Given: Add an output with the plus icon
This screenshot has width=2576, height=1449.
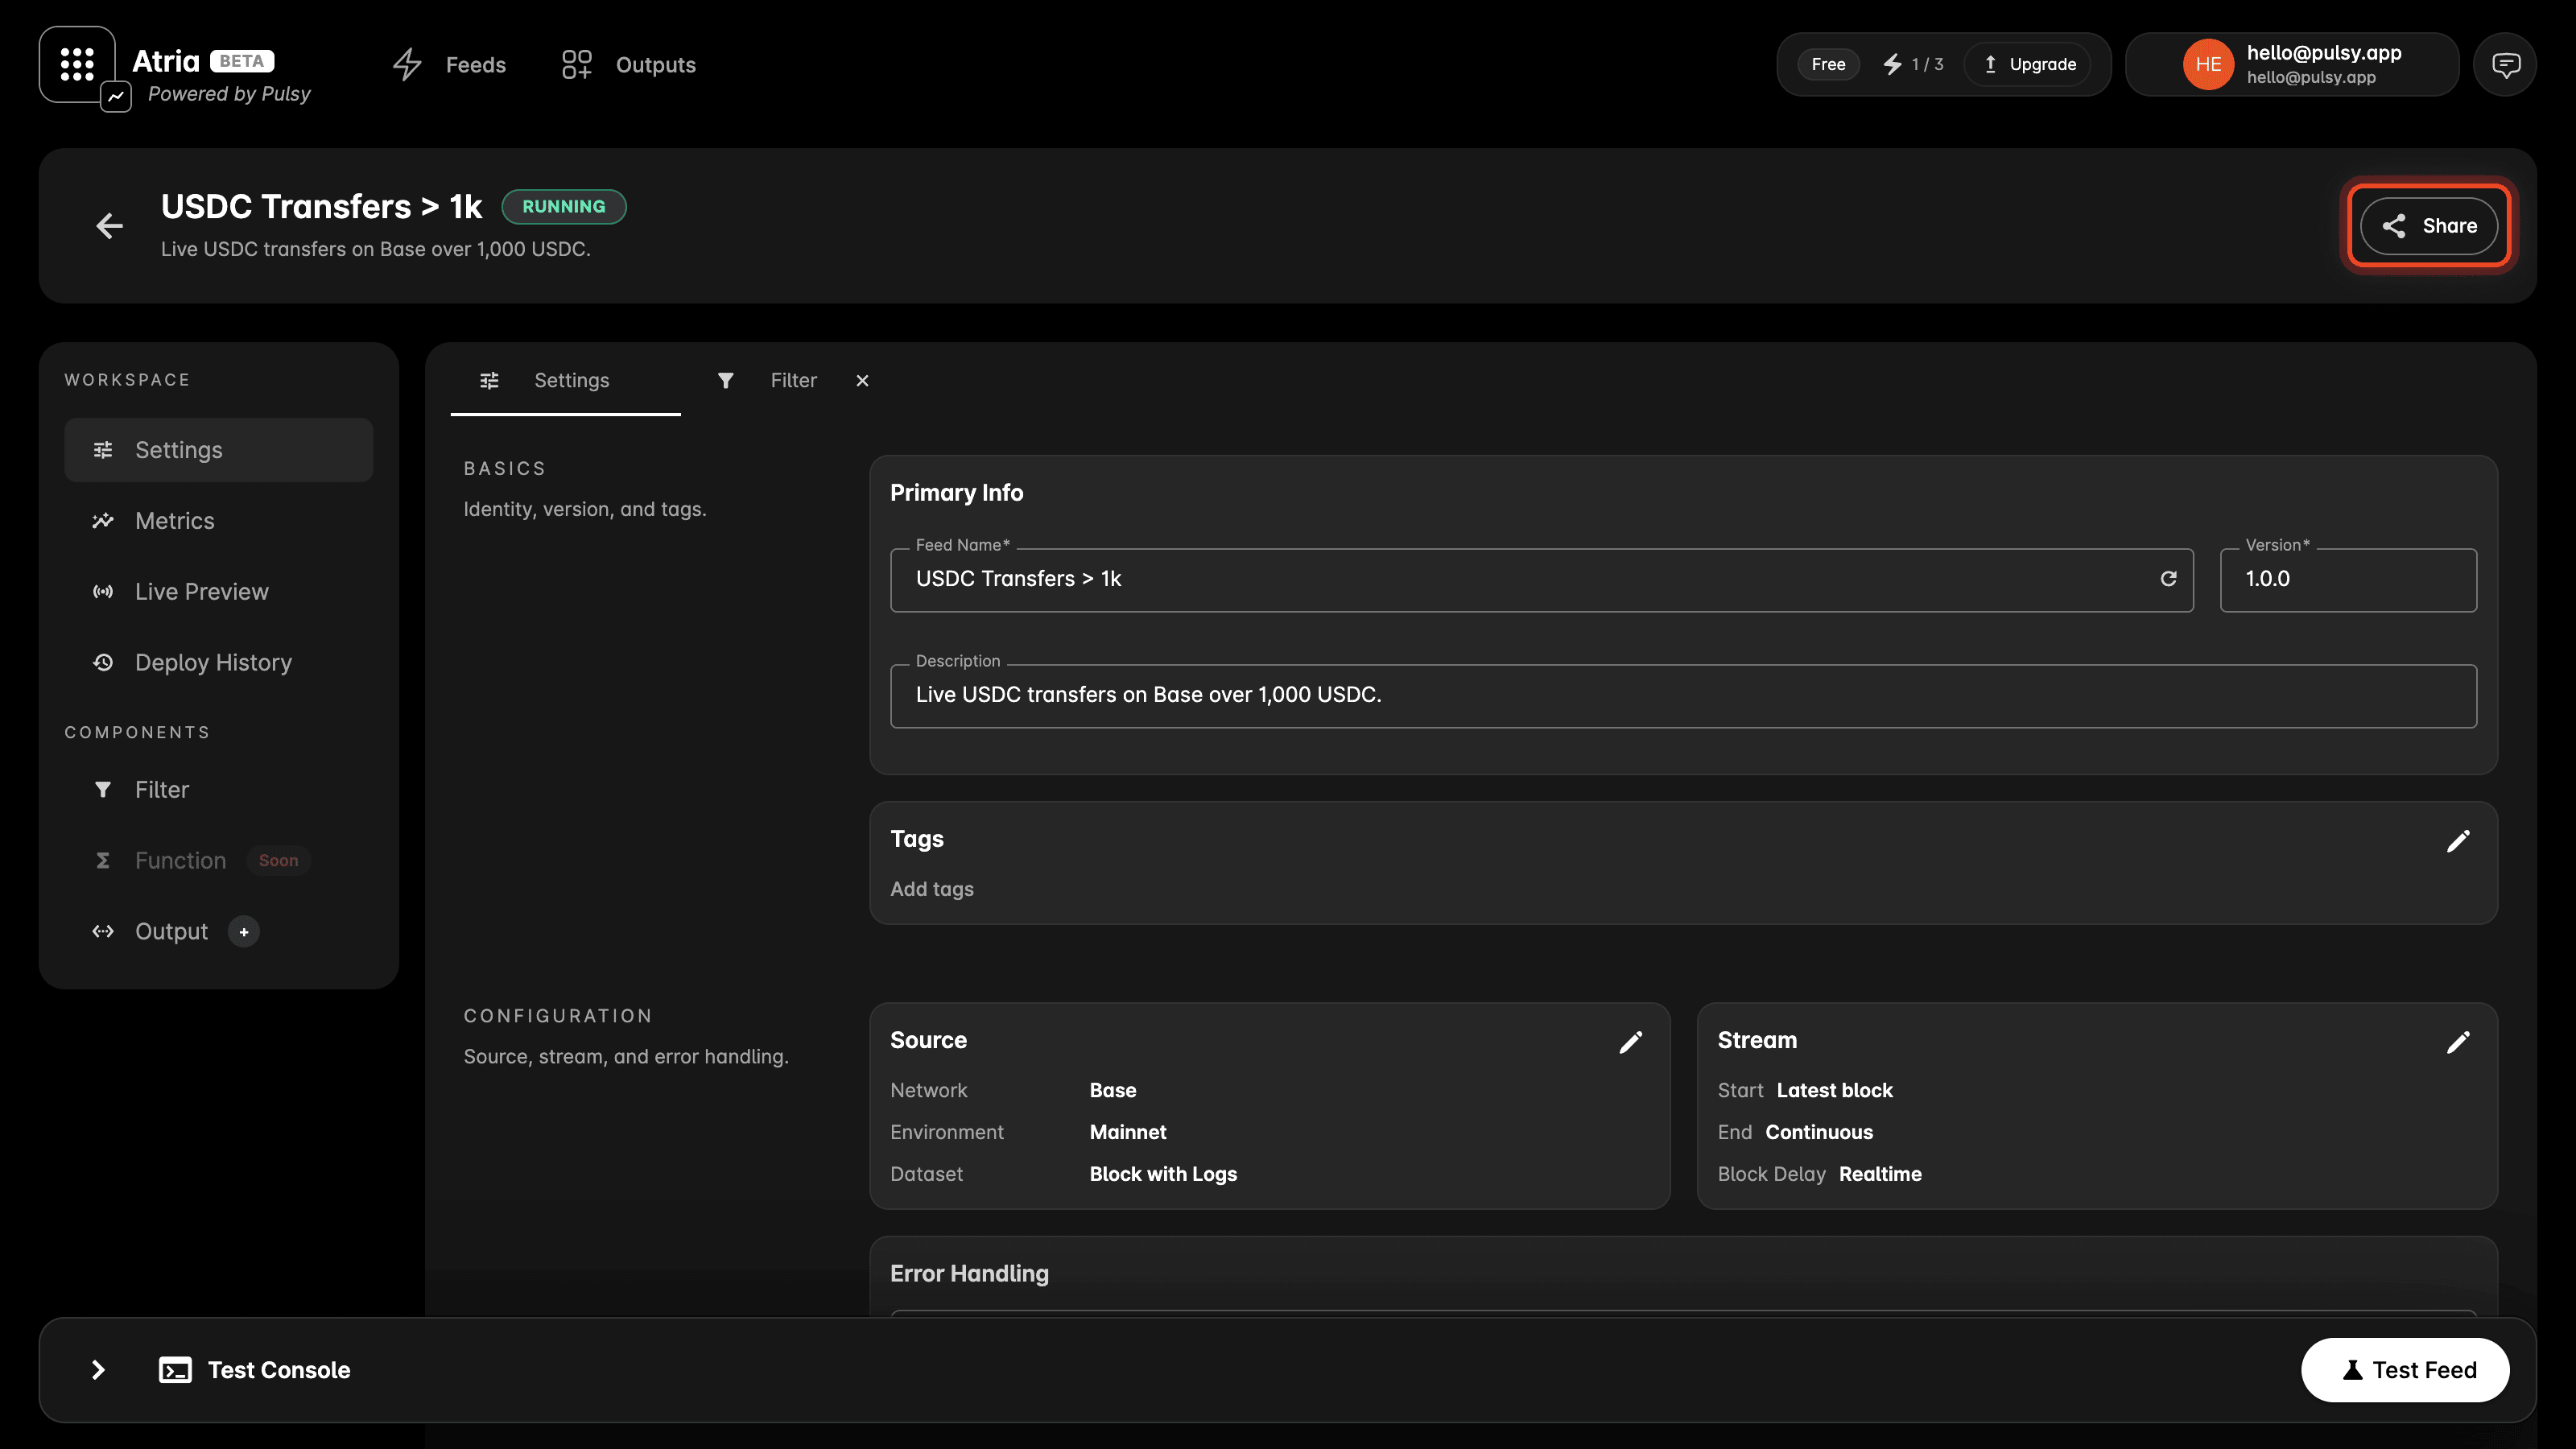Looking at the screenshot, I should point(244,932).
